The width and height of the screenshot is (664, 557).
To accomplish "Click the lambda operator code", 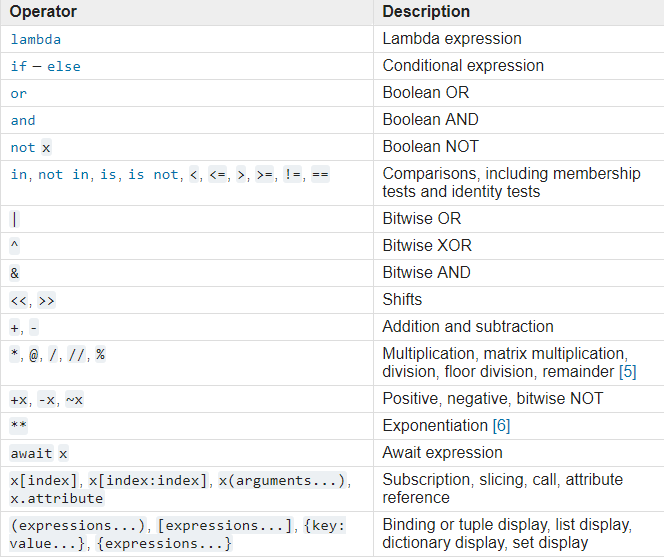I will 35,39.
